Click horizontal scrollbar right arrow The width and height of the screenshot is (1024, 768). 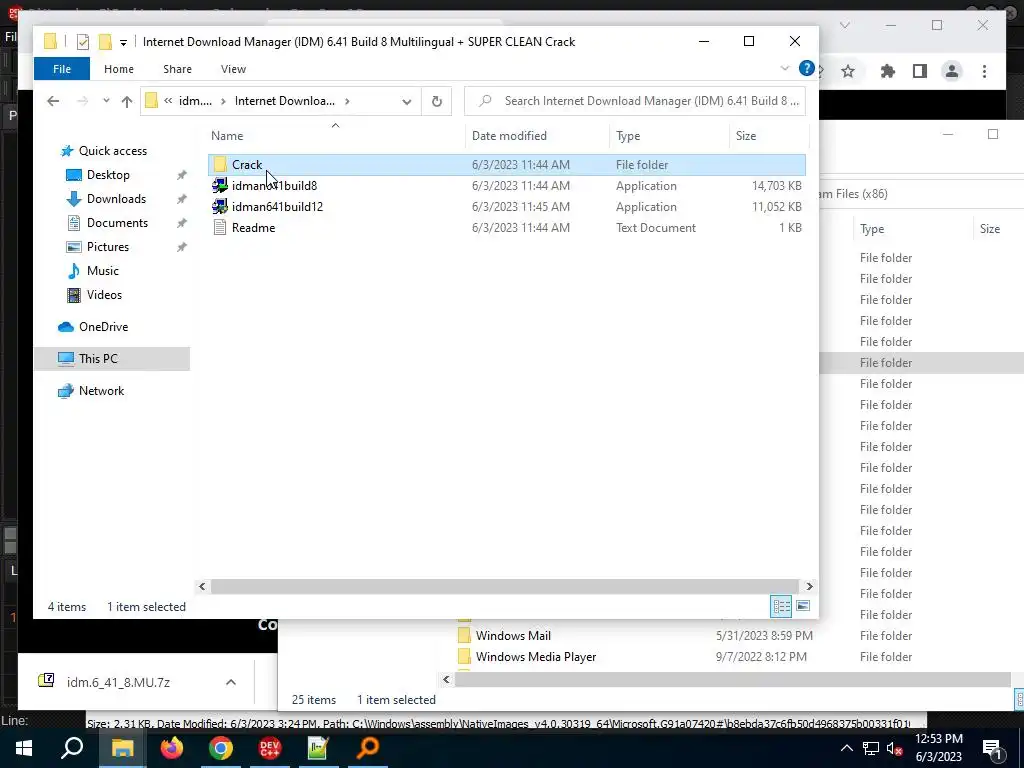click(x=809, y=586)
